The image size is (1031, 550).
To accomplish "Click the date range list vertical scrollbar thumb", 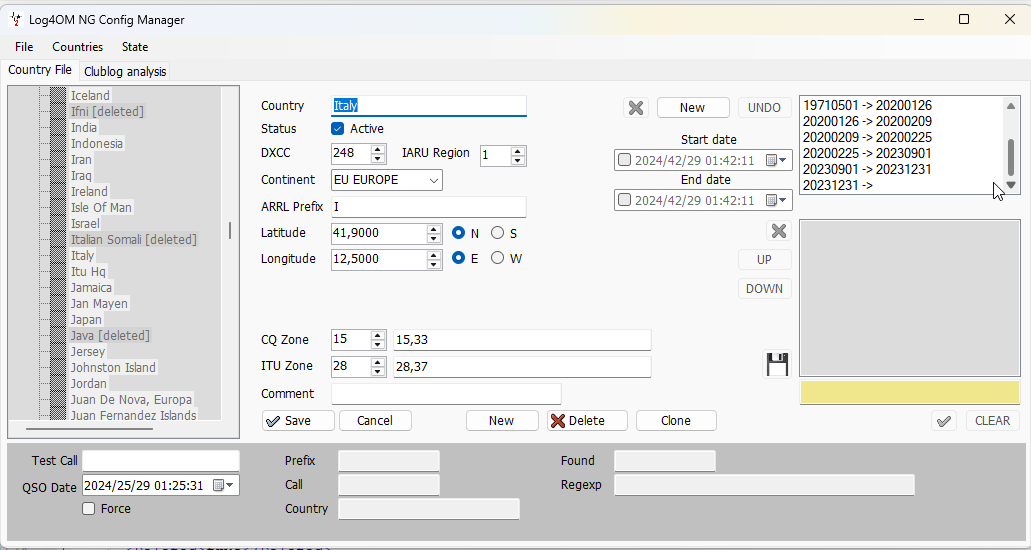I will click(1011, 157).
